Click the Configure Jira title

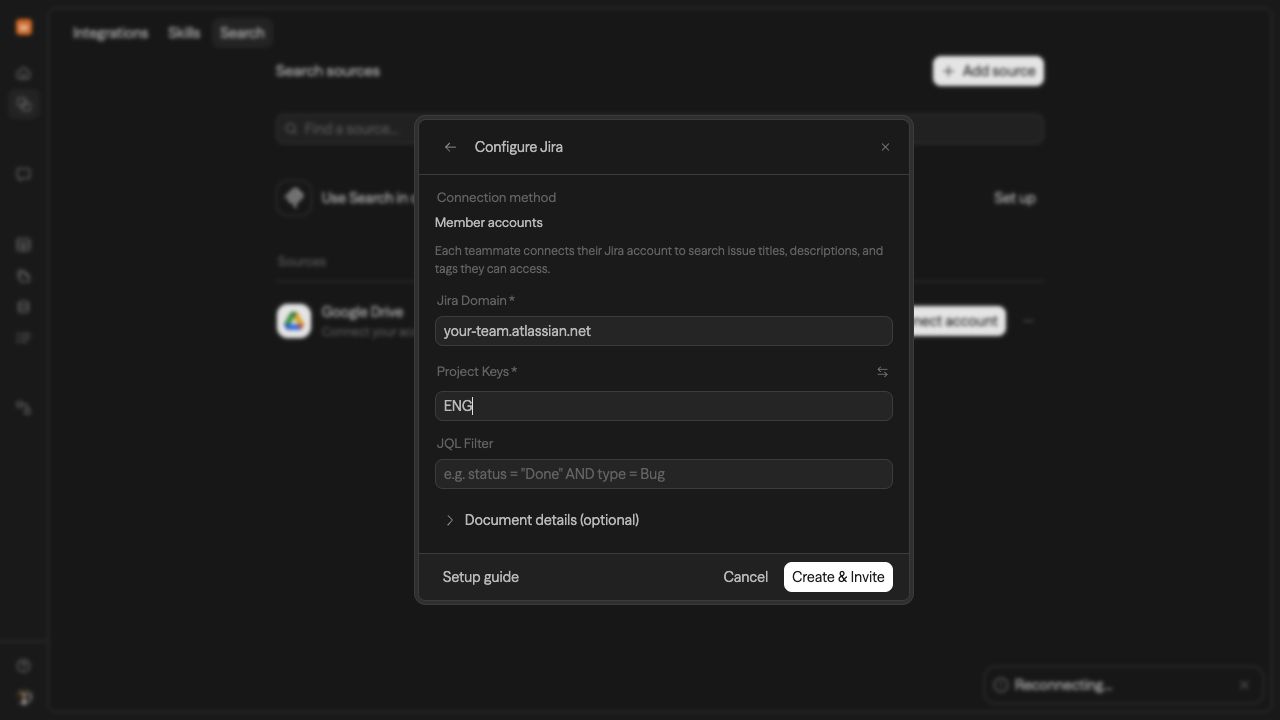point(518,147)
